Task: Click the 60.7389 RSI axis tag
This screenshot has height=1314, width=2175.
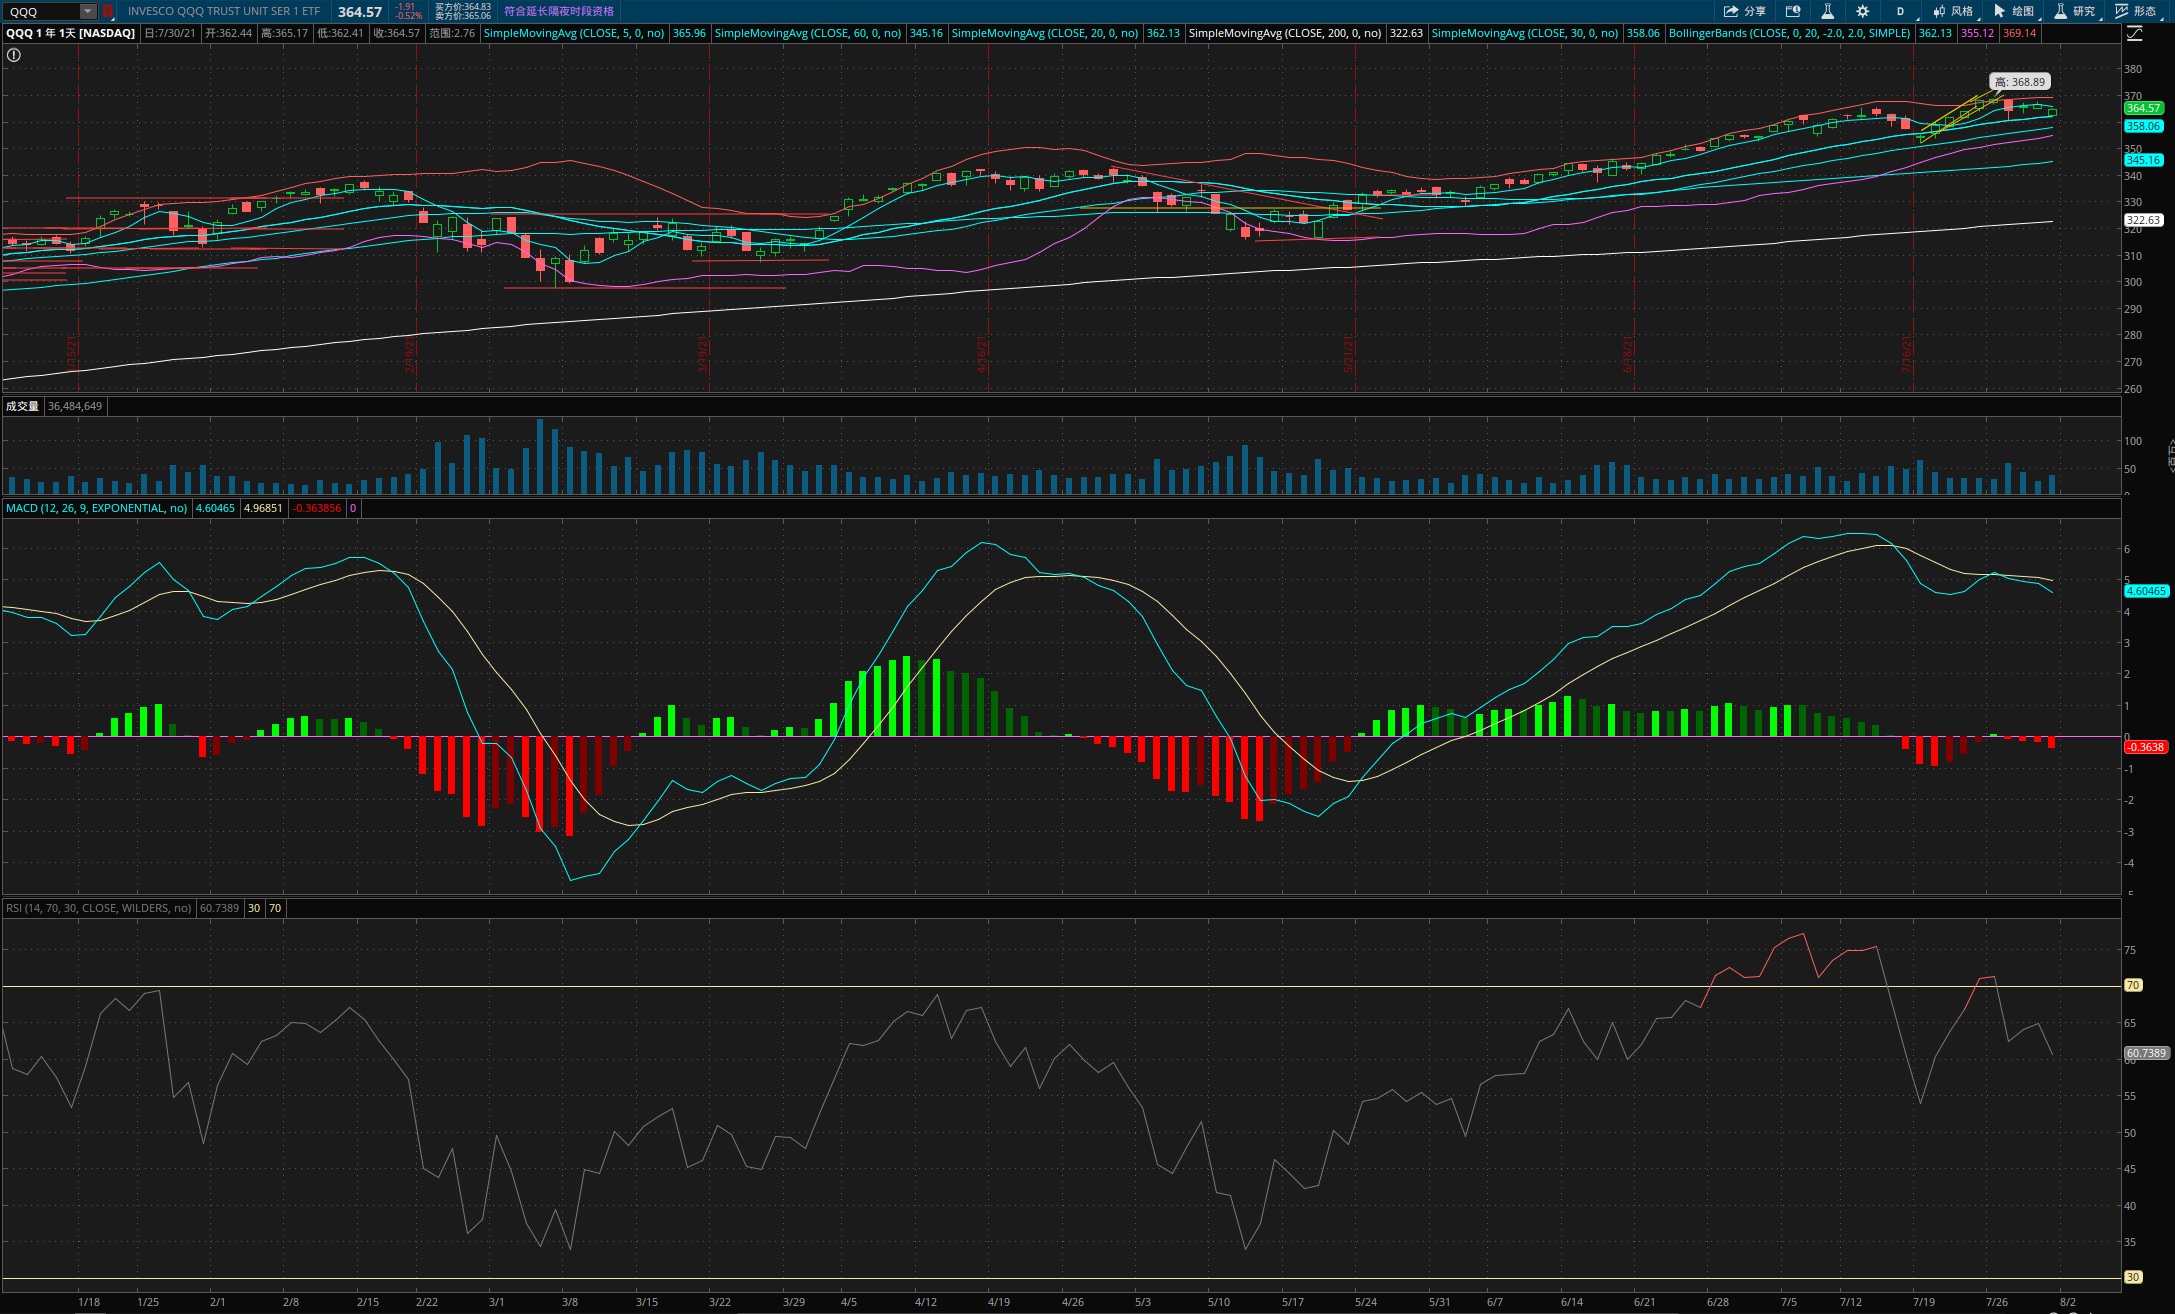Action: coord(2146,1053)
